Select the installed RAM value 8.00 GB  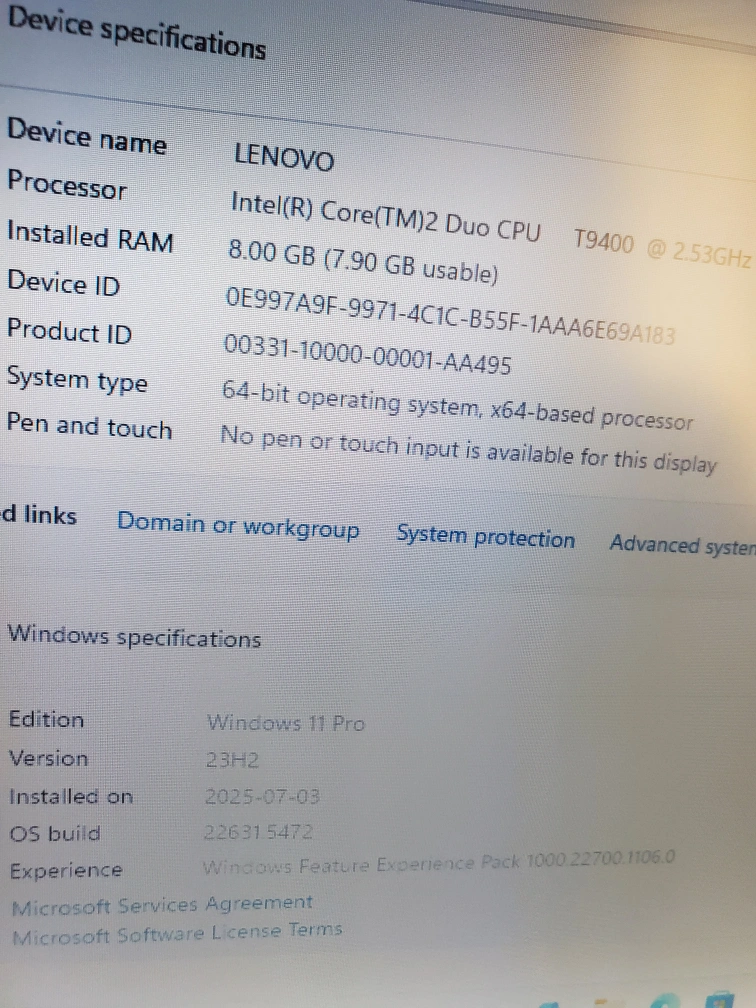click(x=363, y=261)
